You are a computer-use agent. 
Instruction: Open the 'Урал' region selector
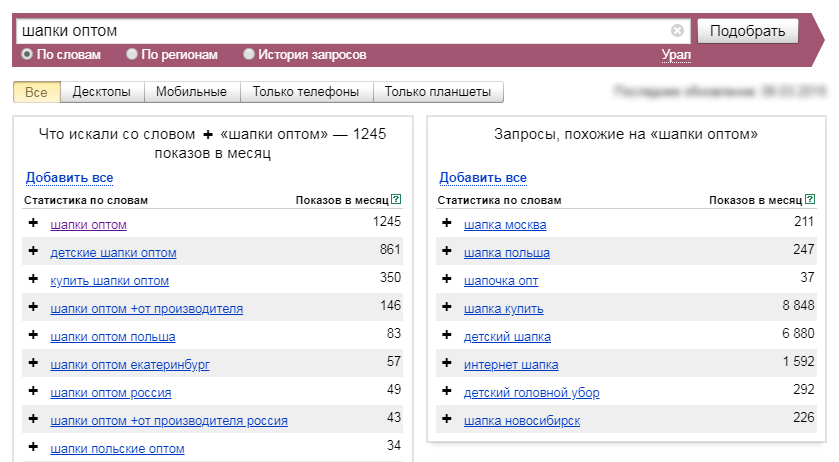pos(676,55)
